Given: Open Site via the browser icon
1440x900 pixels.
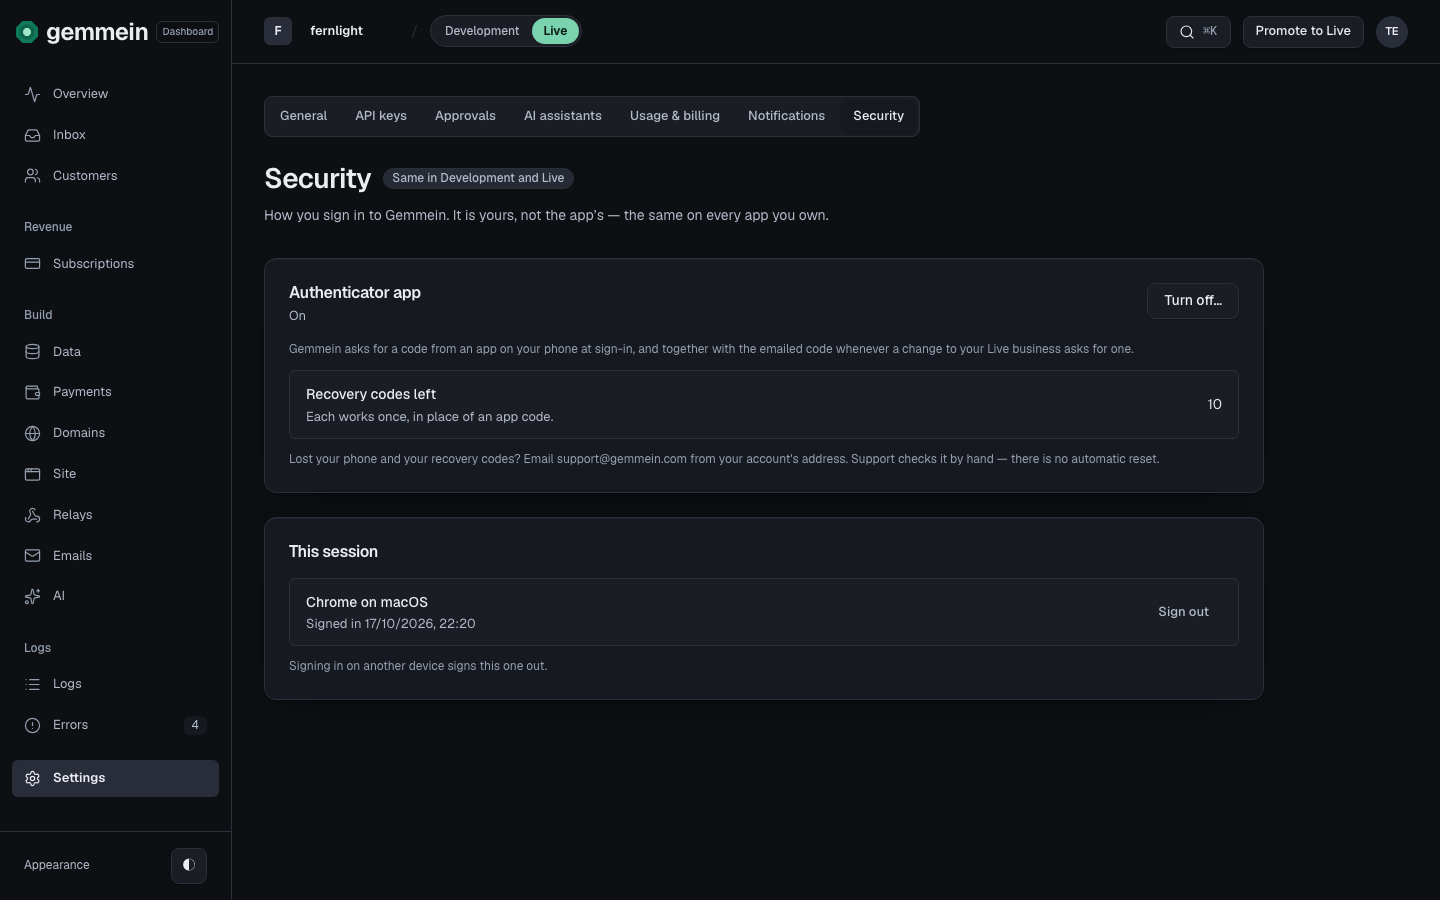Looking at the screenshot, I should [33, 474].
